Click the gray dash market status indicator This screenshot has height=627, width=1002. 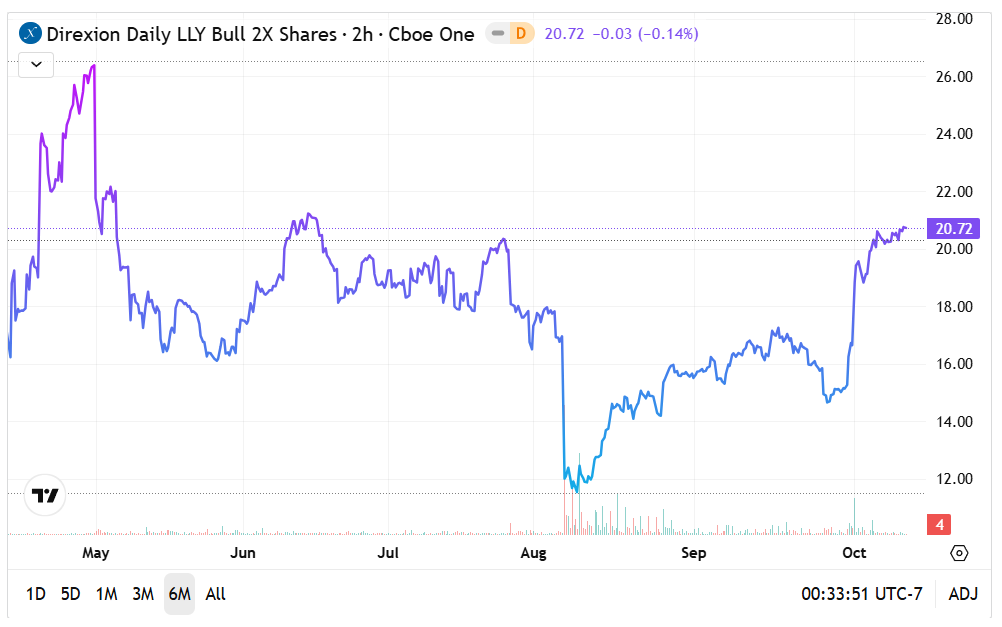497,34
